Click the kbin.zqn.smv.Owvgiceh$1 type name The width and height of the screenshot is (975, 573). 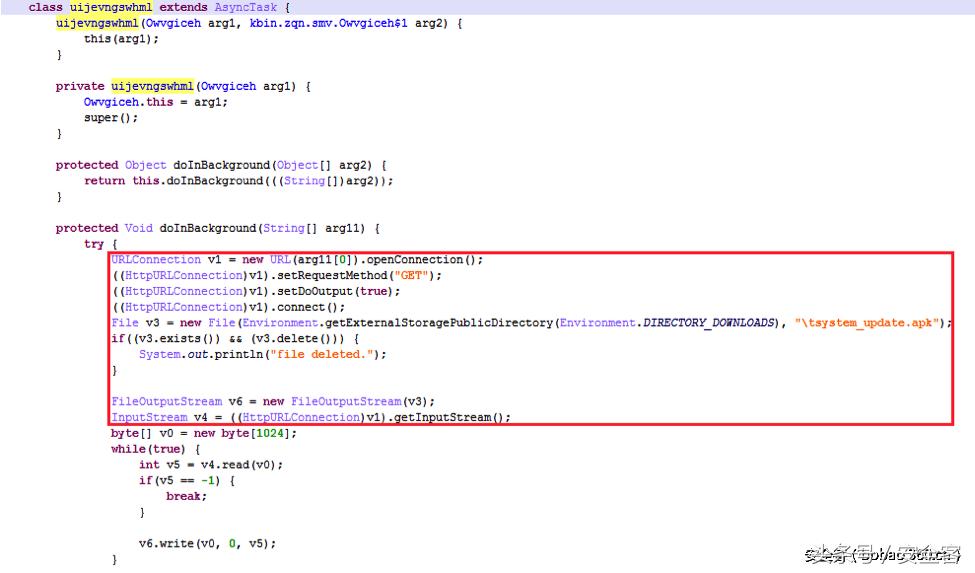(328, 23)
